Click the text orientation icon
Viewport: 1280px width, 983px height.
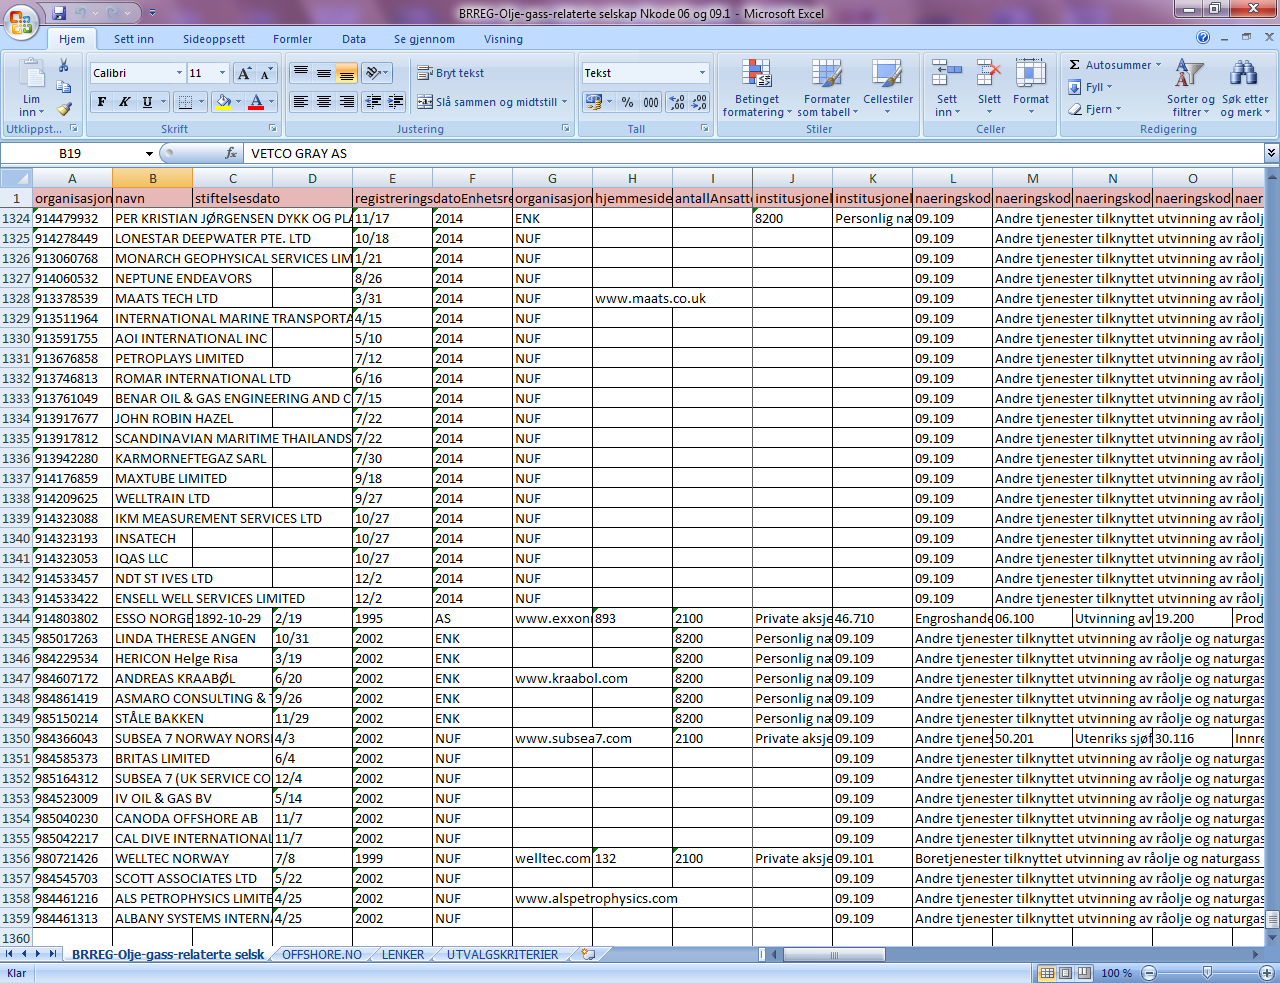pos(373,73)
